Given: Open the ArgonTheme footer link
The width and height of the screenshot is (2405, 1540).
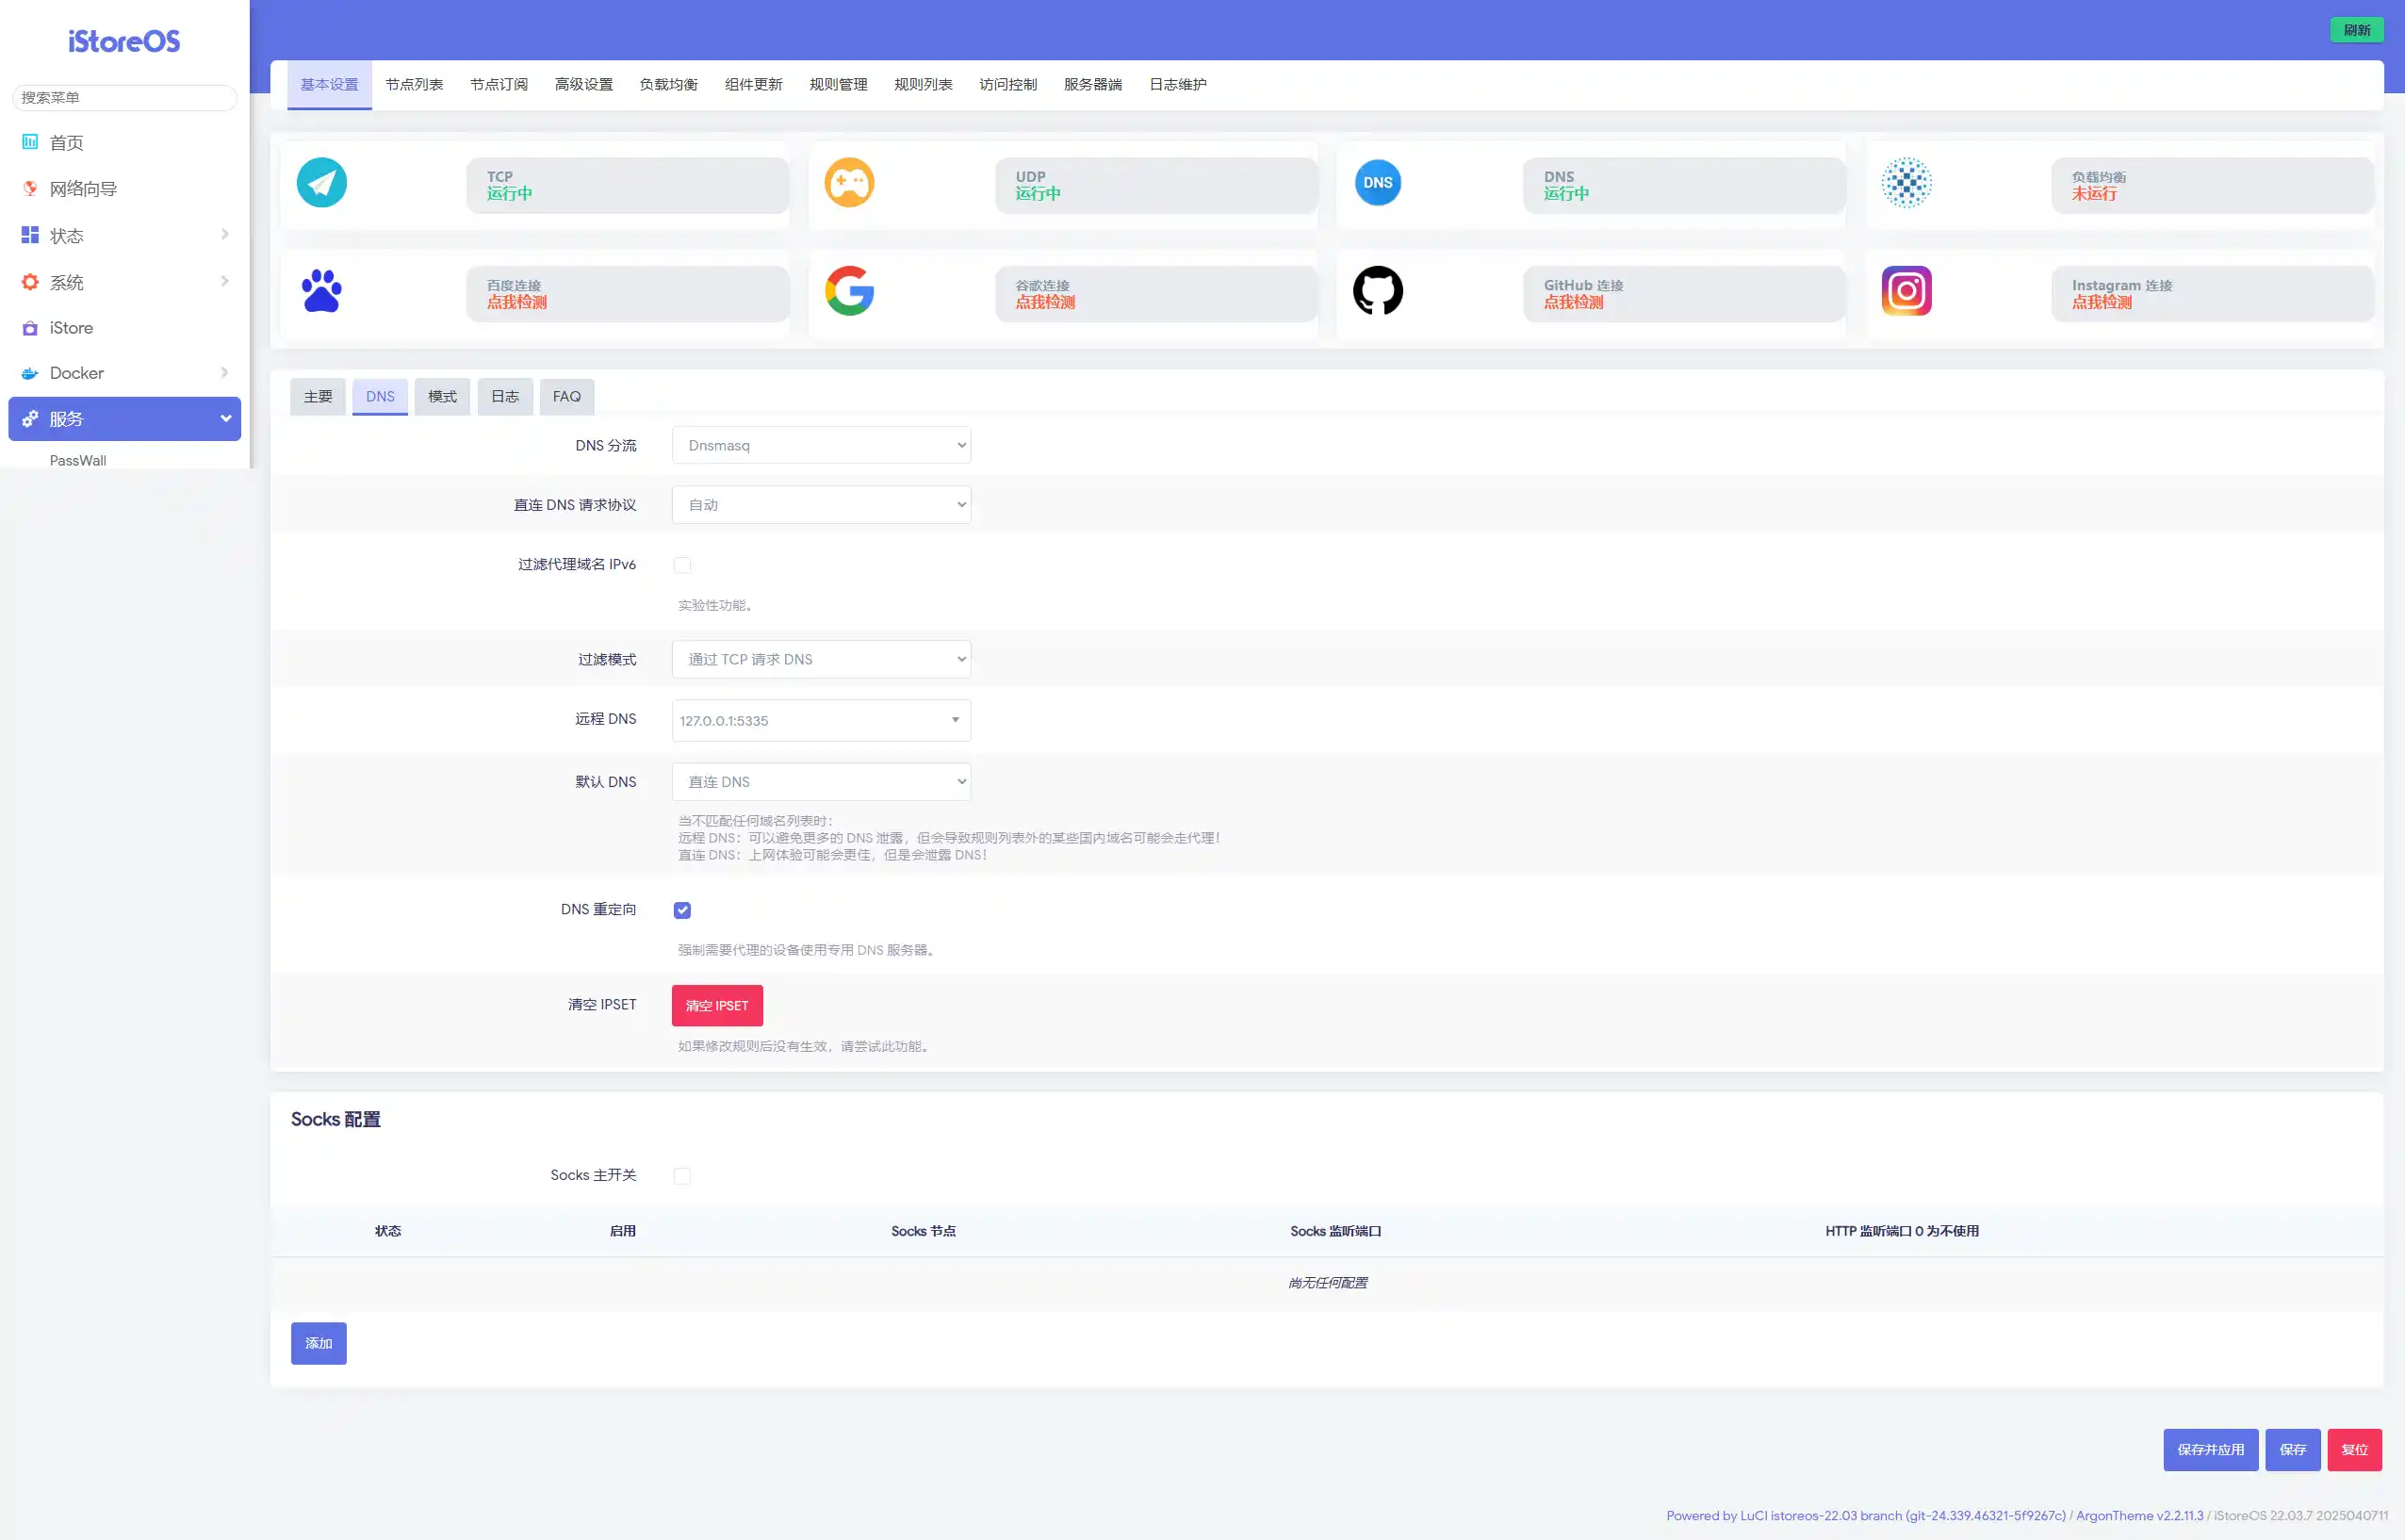Looking at the screenshot, I should click(2139, 1516).
